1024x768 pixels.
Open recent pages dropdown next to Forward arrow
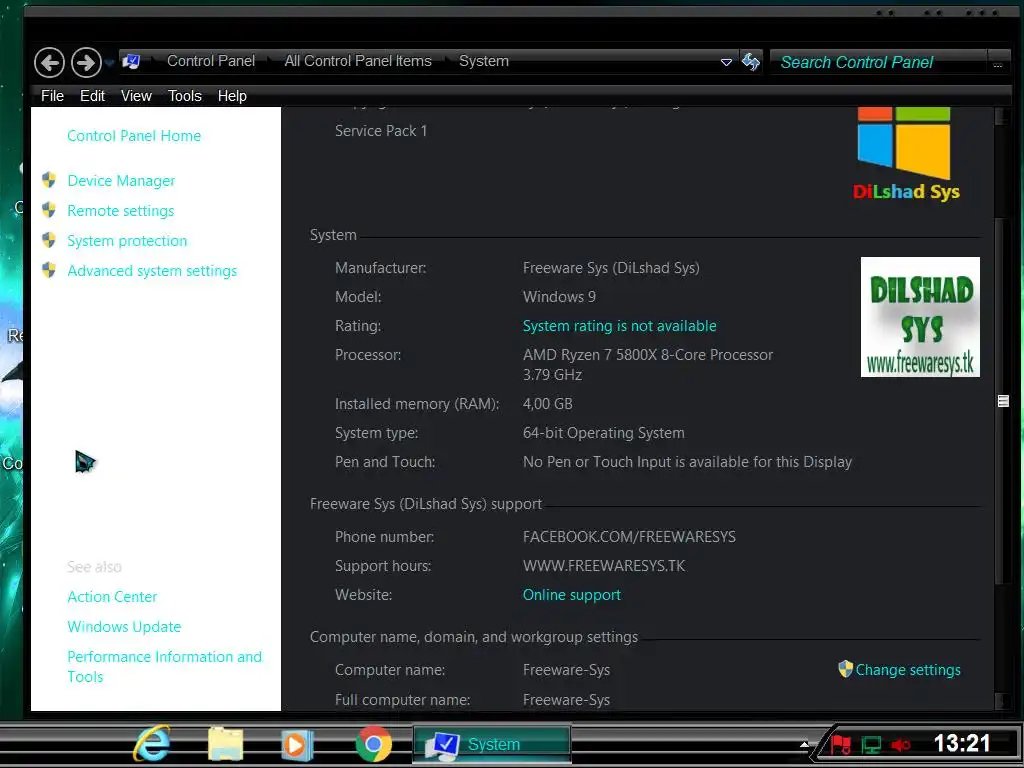click(109, 63)
